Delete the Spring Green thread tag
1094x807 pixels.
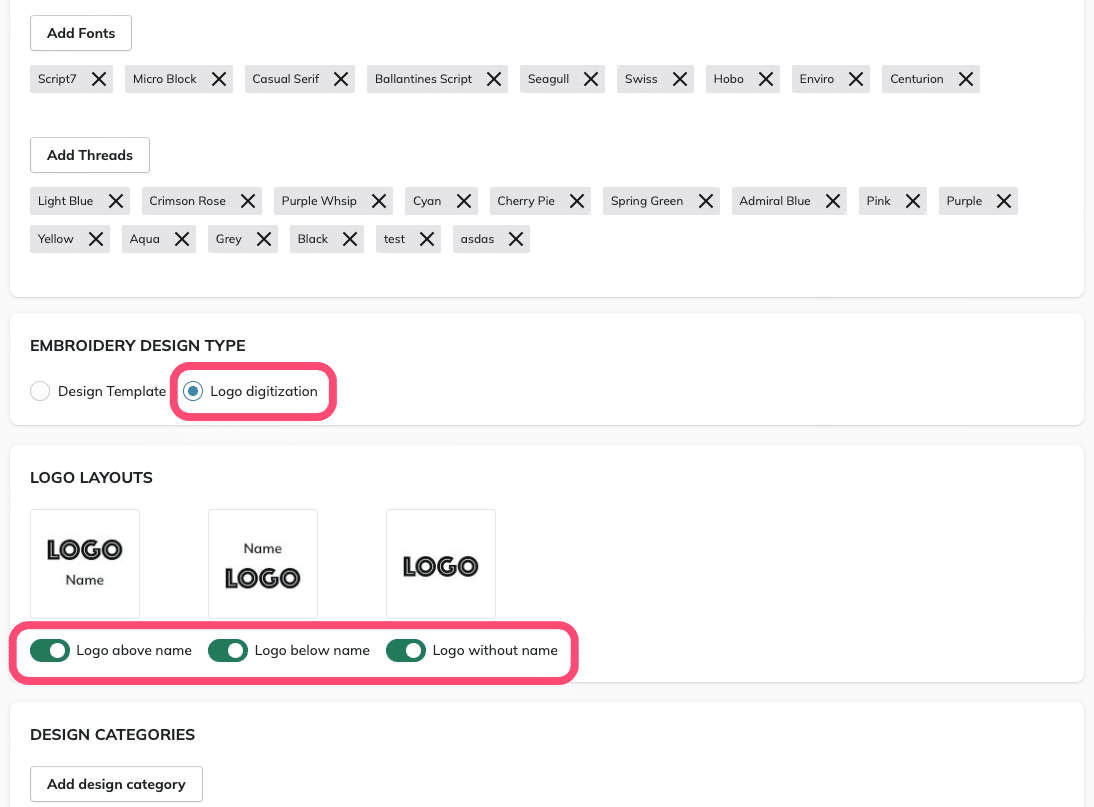706,201
